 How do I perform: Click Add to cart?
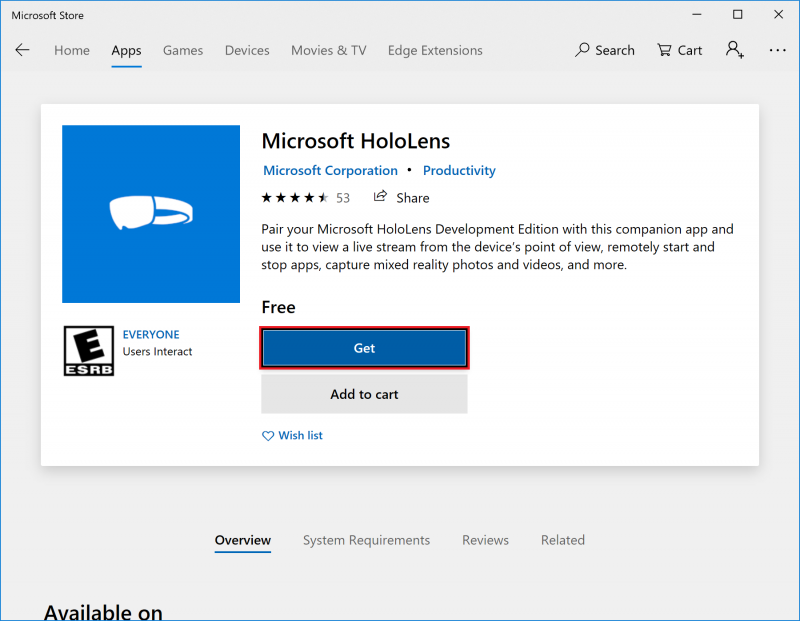(x=364, y=394)
